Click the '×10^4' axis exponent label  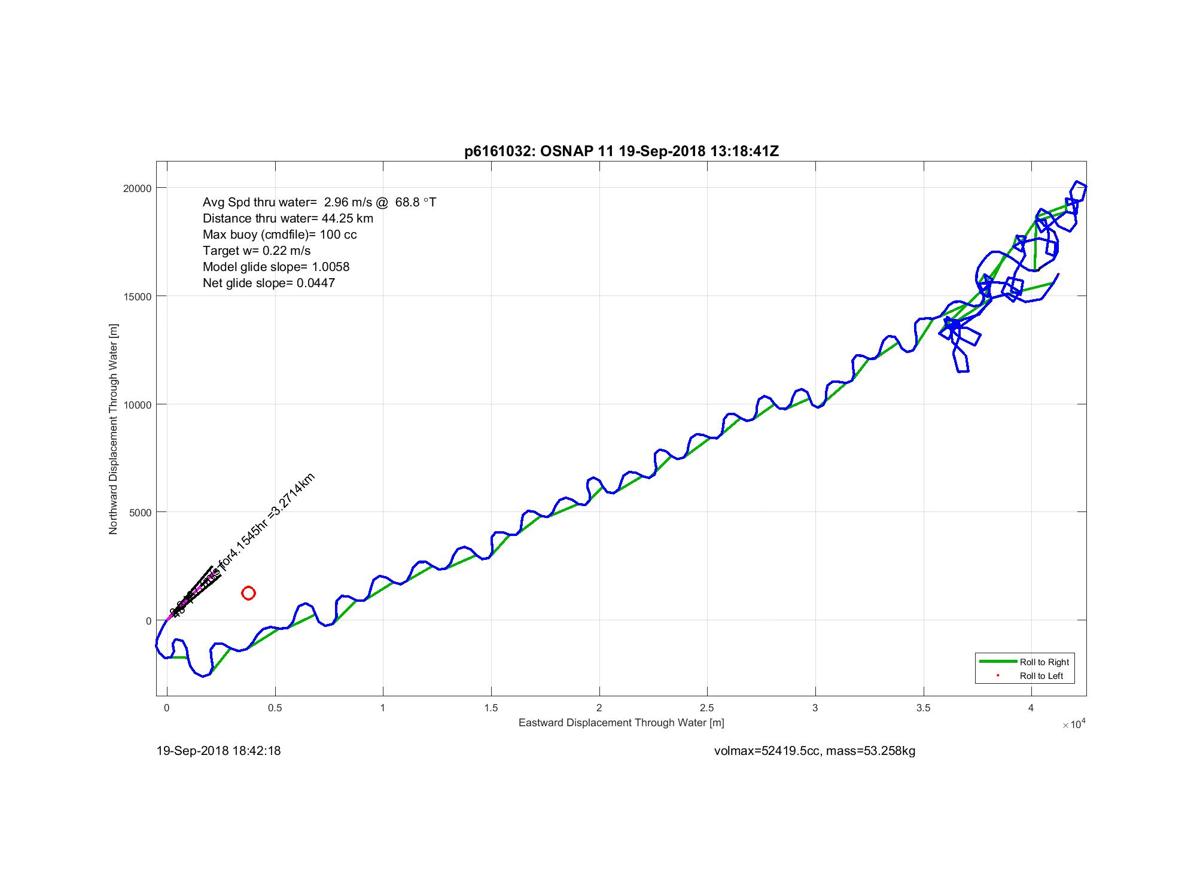1072,724
